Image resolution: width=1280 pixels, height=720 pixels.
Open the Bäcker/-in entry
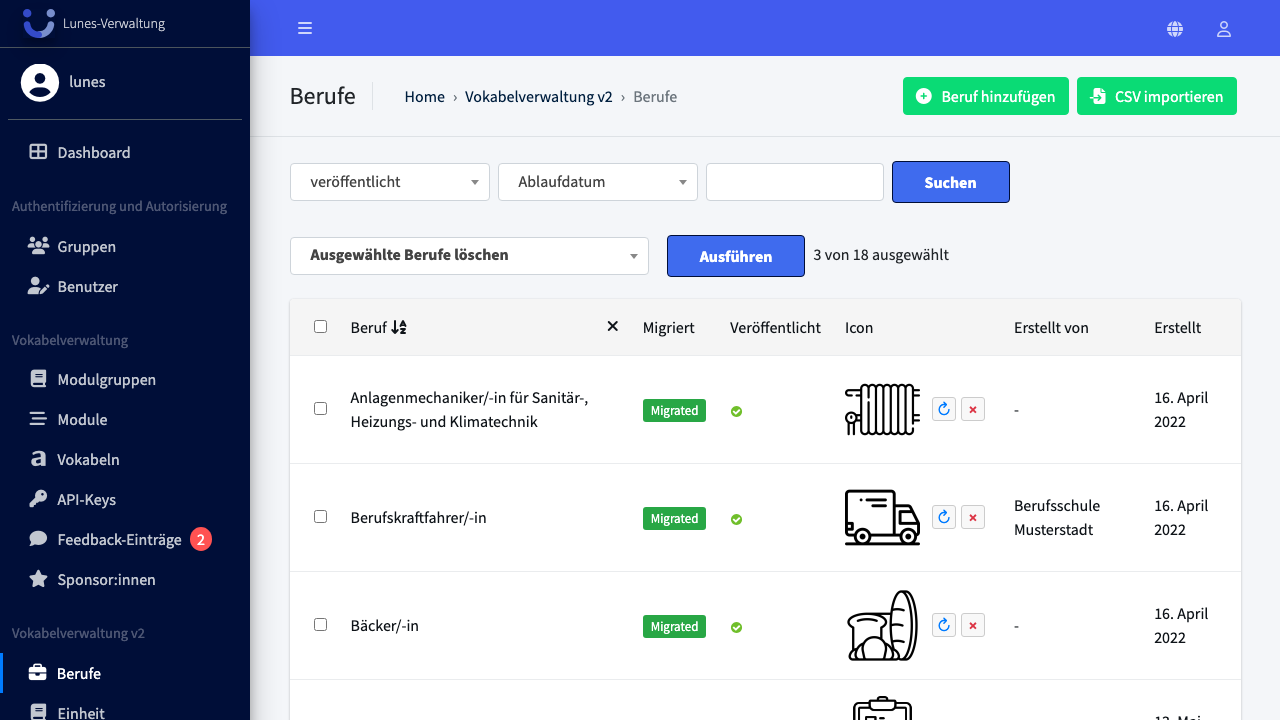click(x=385, y=626)
